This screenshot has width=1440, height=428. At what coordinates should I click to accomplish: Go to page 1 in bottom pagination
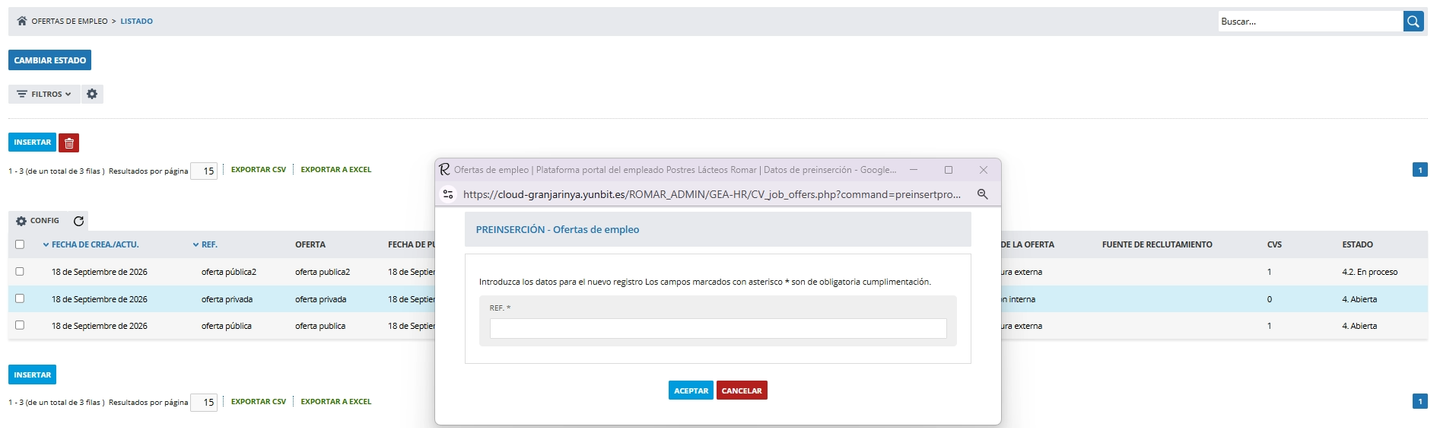[x=1420, y=401]
